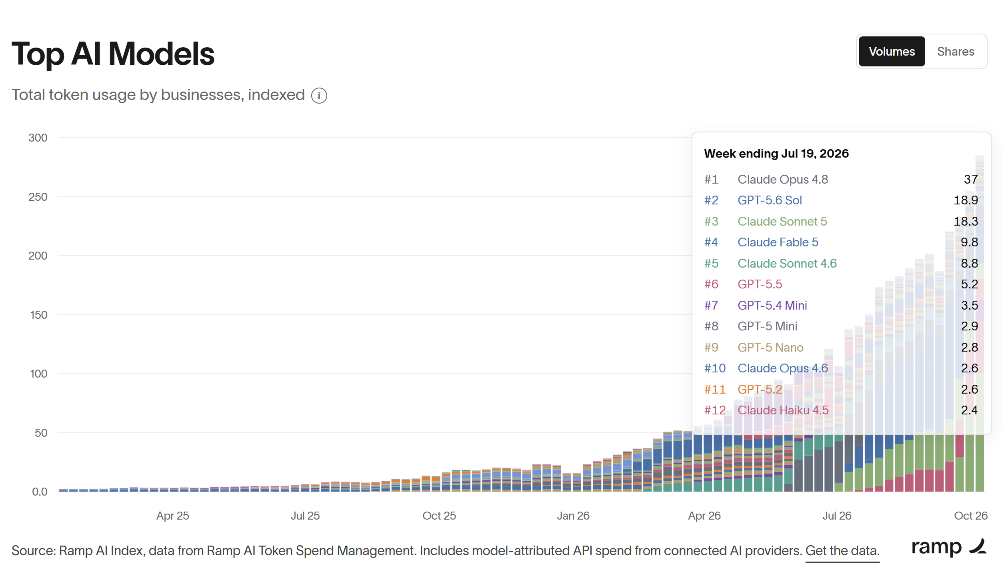Select GPT-5 Mini tooltip row
1002x571 pixels.
[841, 326]
